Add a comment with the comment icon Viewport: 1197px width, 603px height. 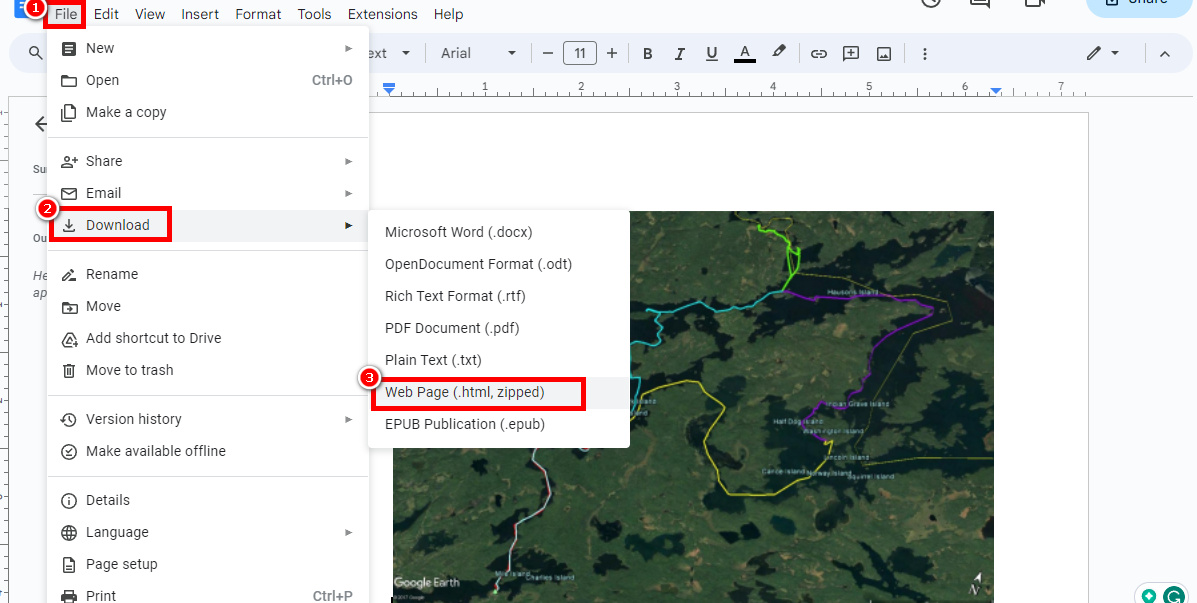click(850, 53)
